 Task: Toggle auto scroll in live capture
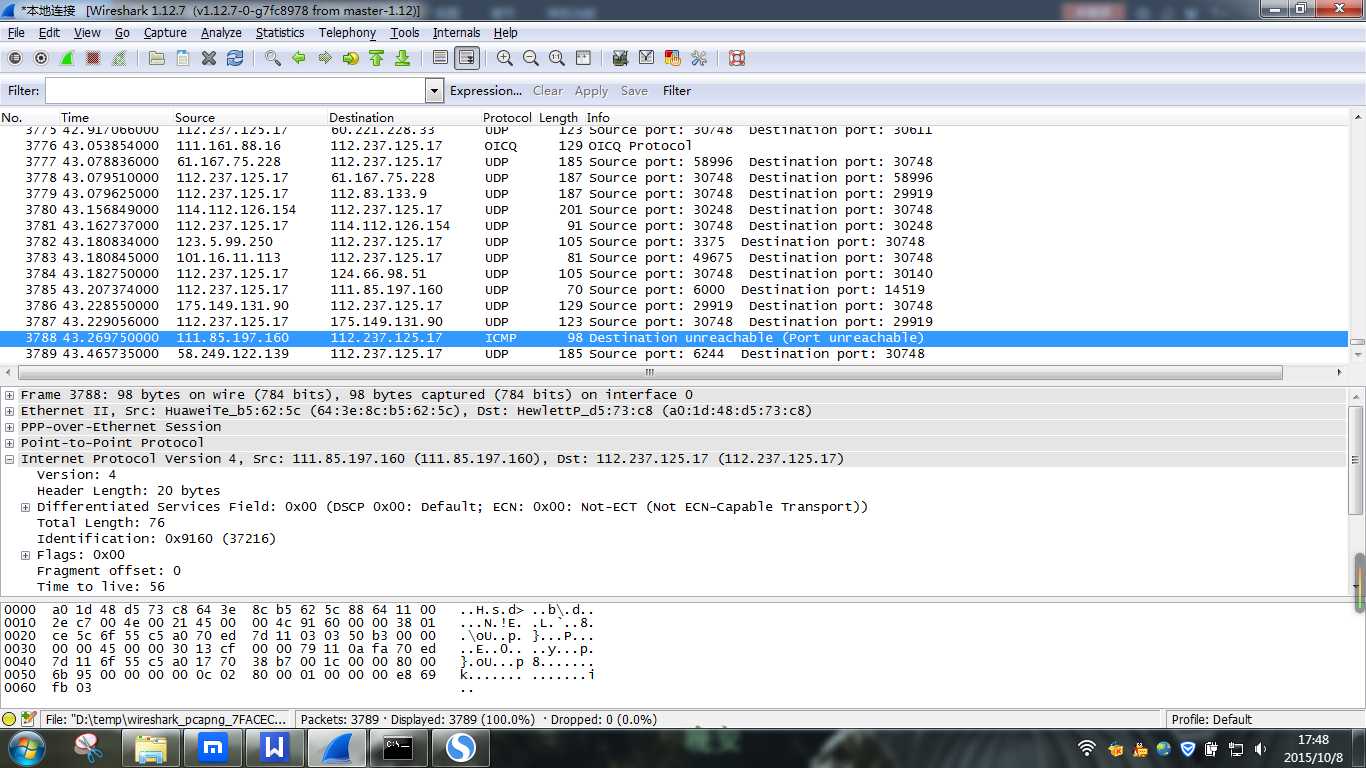tap(467, 58)
